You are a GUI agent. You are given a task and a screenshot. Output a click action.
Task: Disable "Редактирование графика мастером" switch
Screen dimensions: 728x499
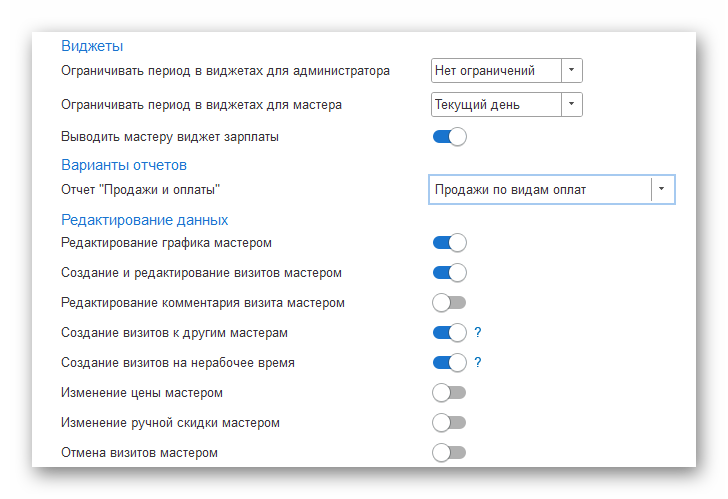(x=449, y=243)
